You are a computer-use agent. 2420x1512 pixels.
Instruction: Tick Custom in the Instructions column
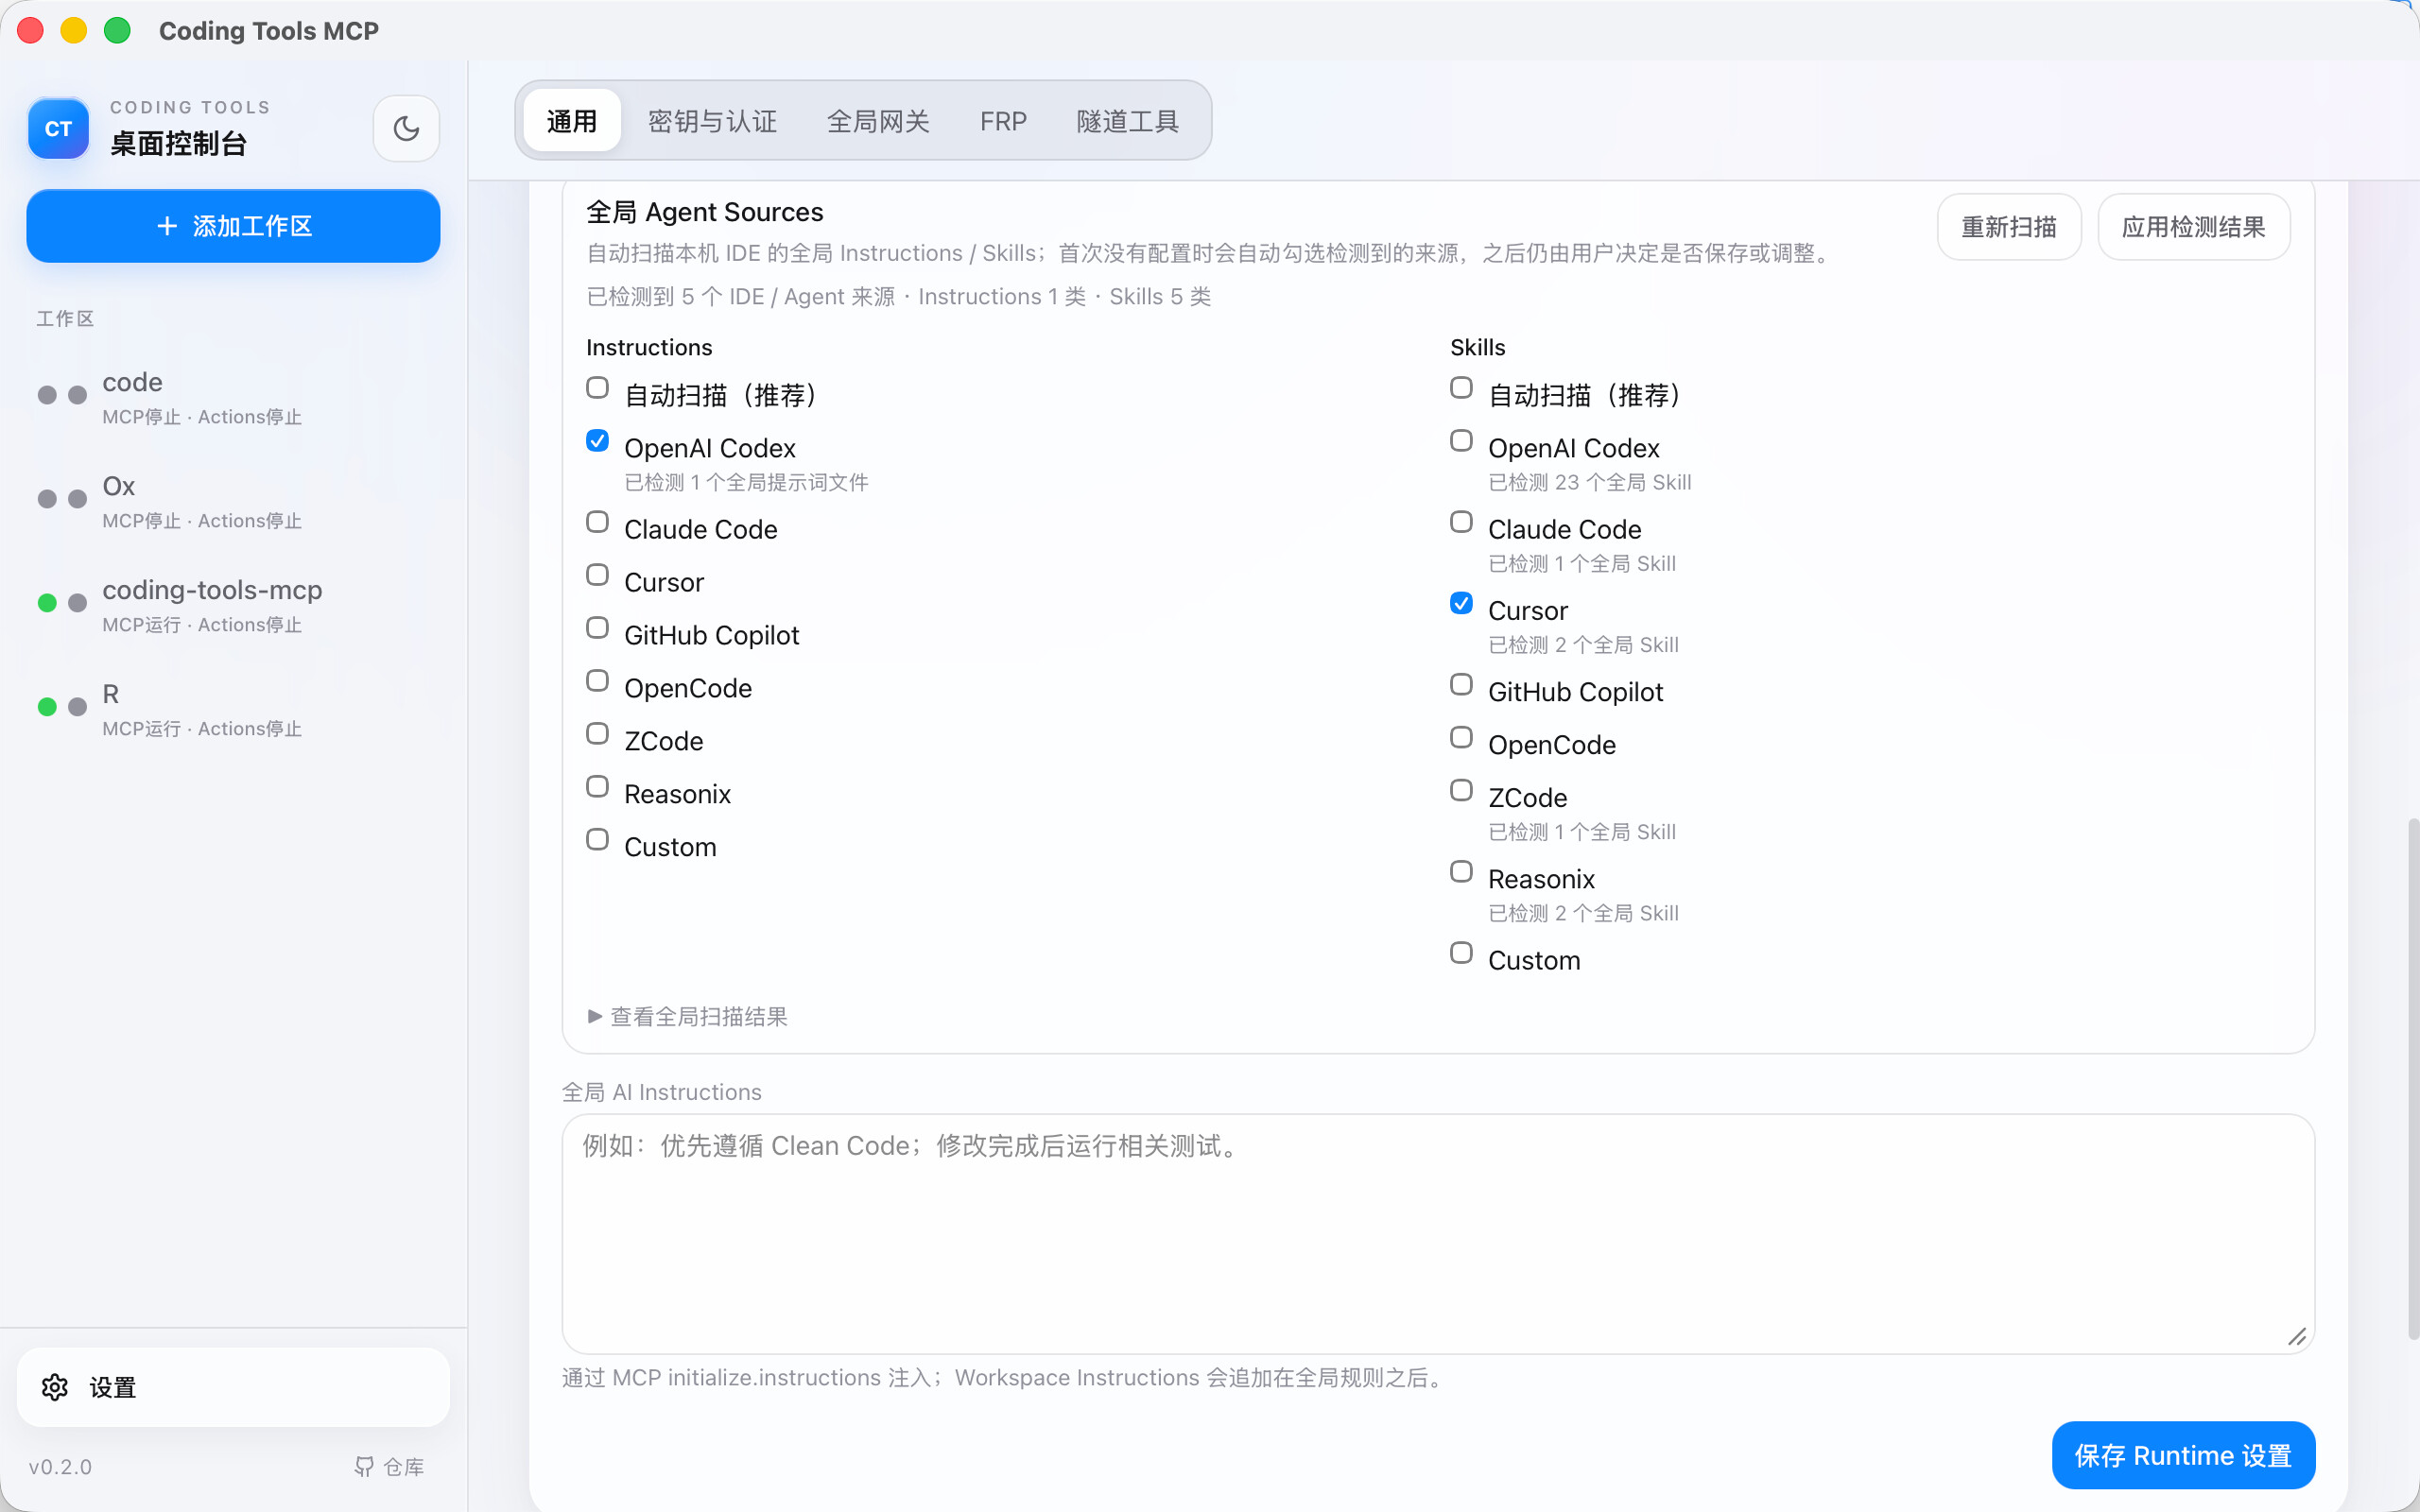[597, 840]
